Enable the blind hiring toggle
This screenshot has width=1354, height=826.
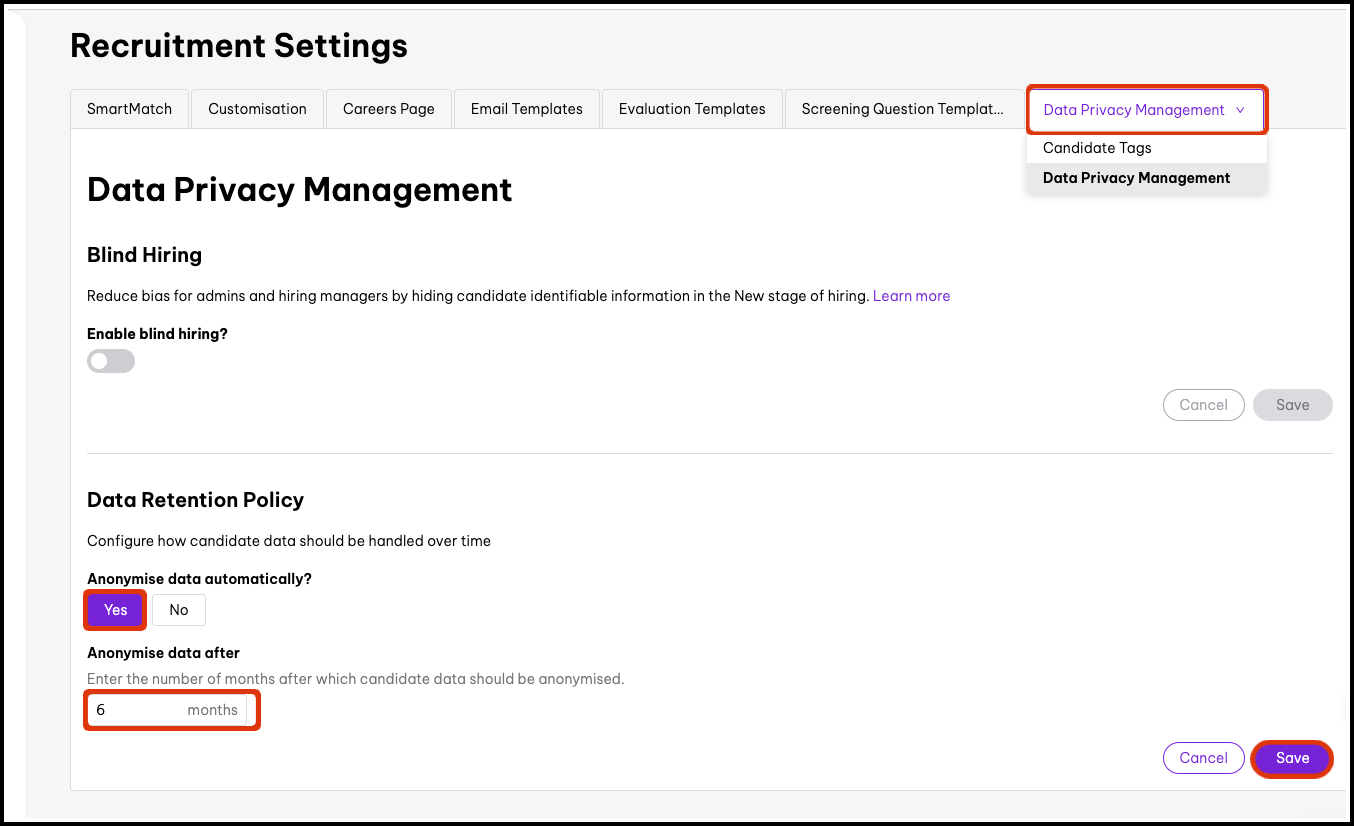[110, 360]
